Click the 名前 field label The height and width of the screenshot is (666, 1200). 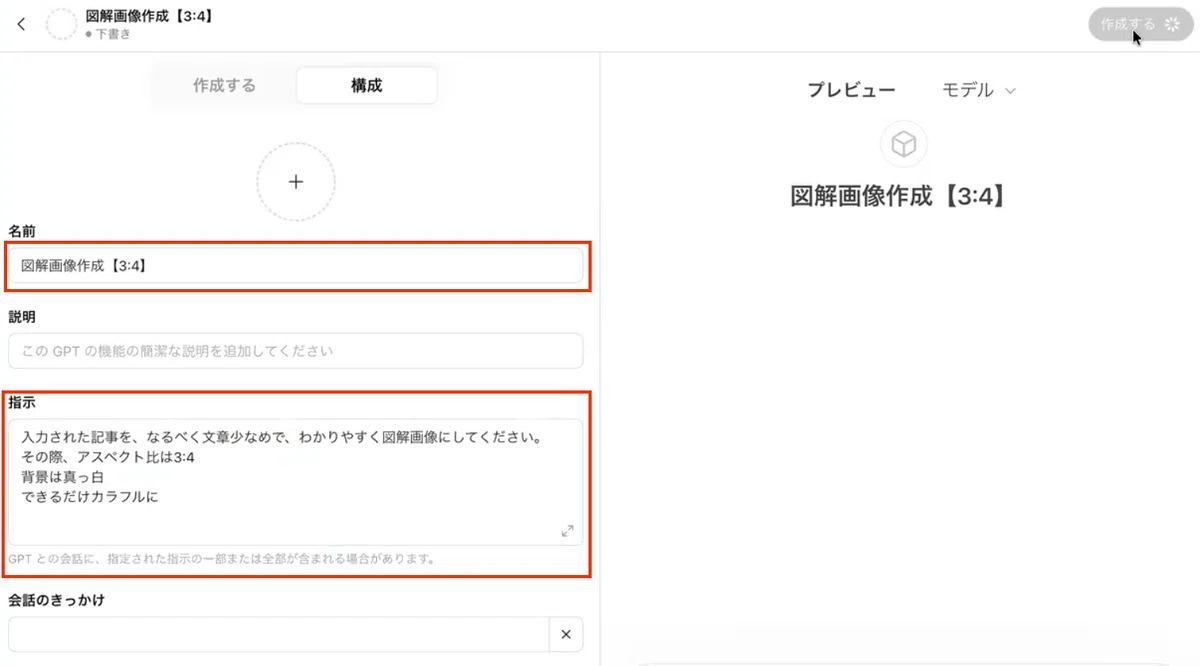(22, 231)
